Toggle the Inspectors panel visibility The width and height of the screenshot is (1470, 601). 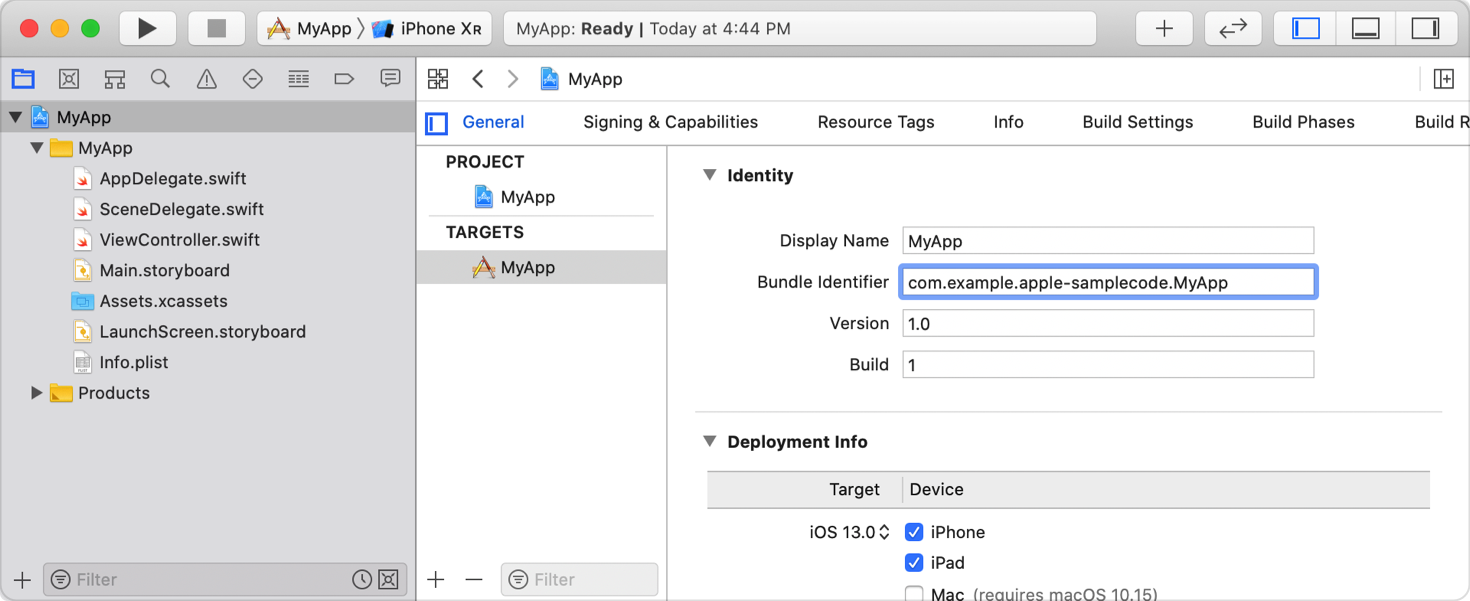pos(1425,29)
